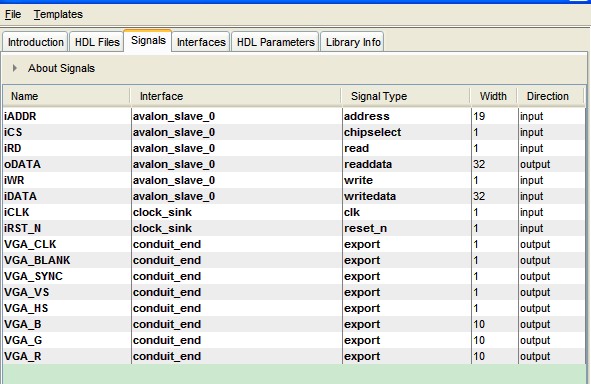Viewport: 591px width, 384px height.
Task: Edit the width value 19 for iADDR
Action: click(495, 116)
